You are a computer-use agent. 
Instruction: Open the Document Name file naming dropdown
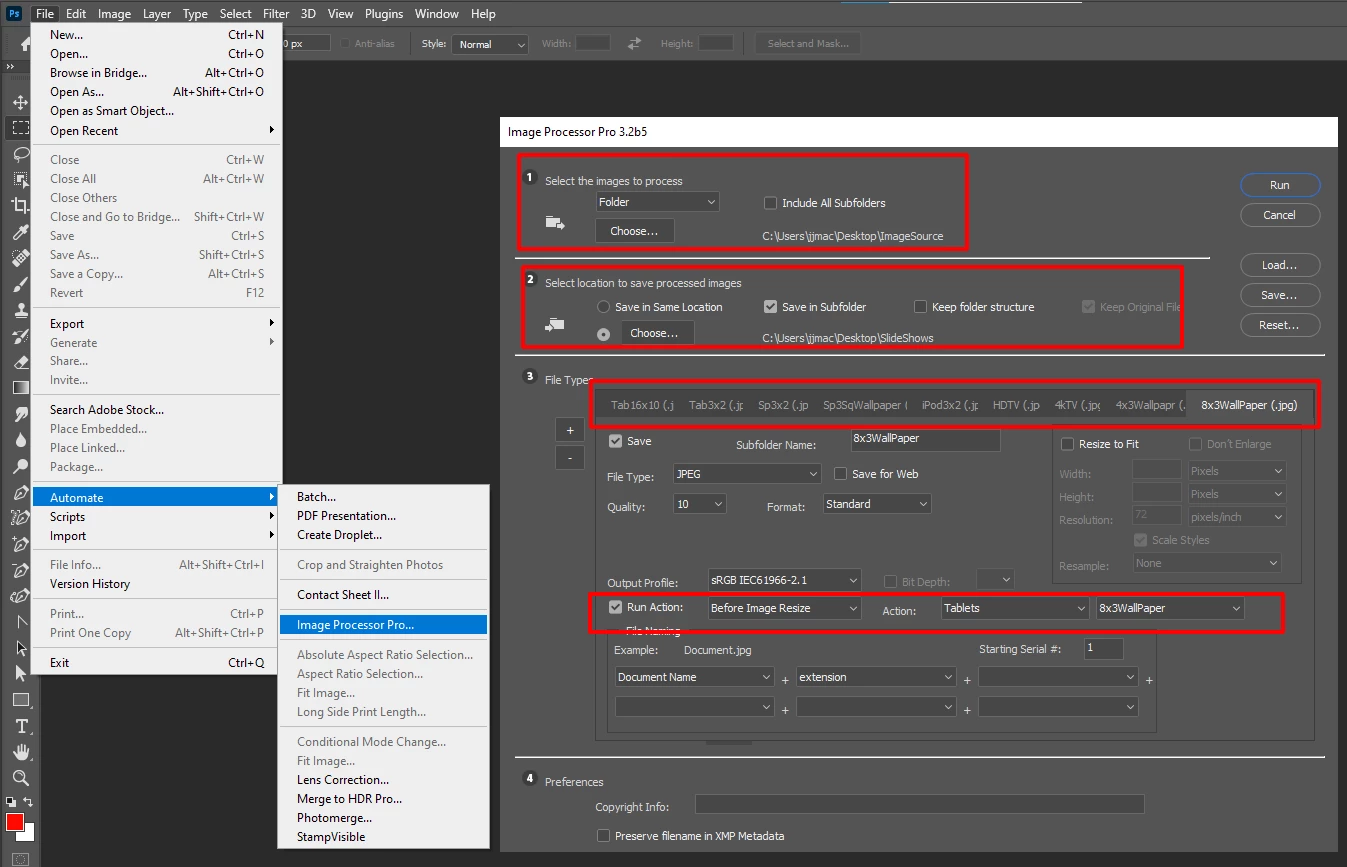(694, 677)
